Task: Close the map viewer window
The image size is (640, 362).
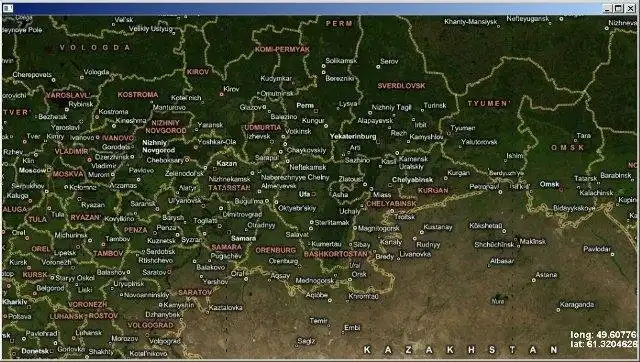Action: 630,9
